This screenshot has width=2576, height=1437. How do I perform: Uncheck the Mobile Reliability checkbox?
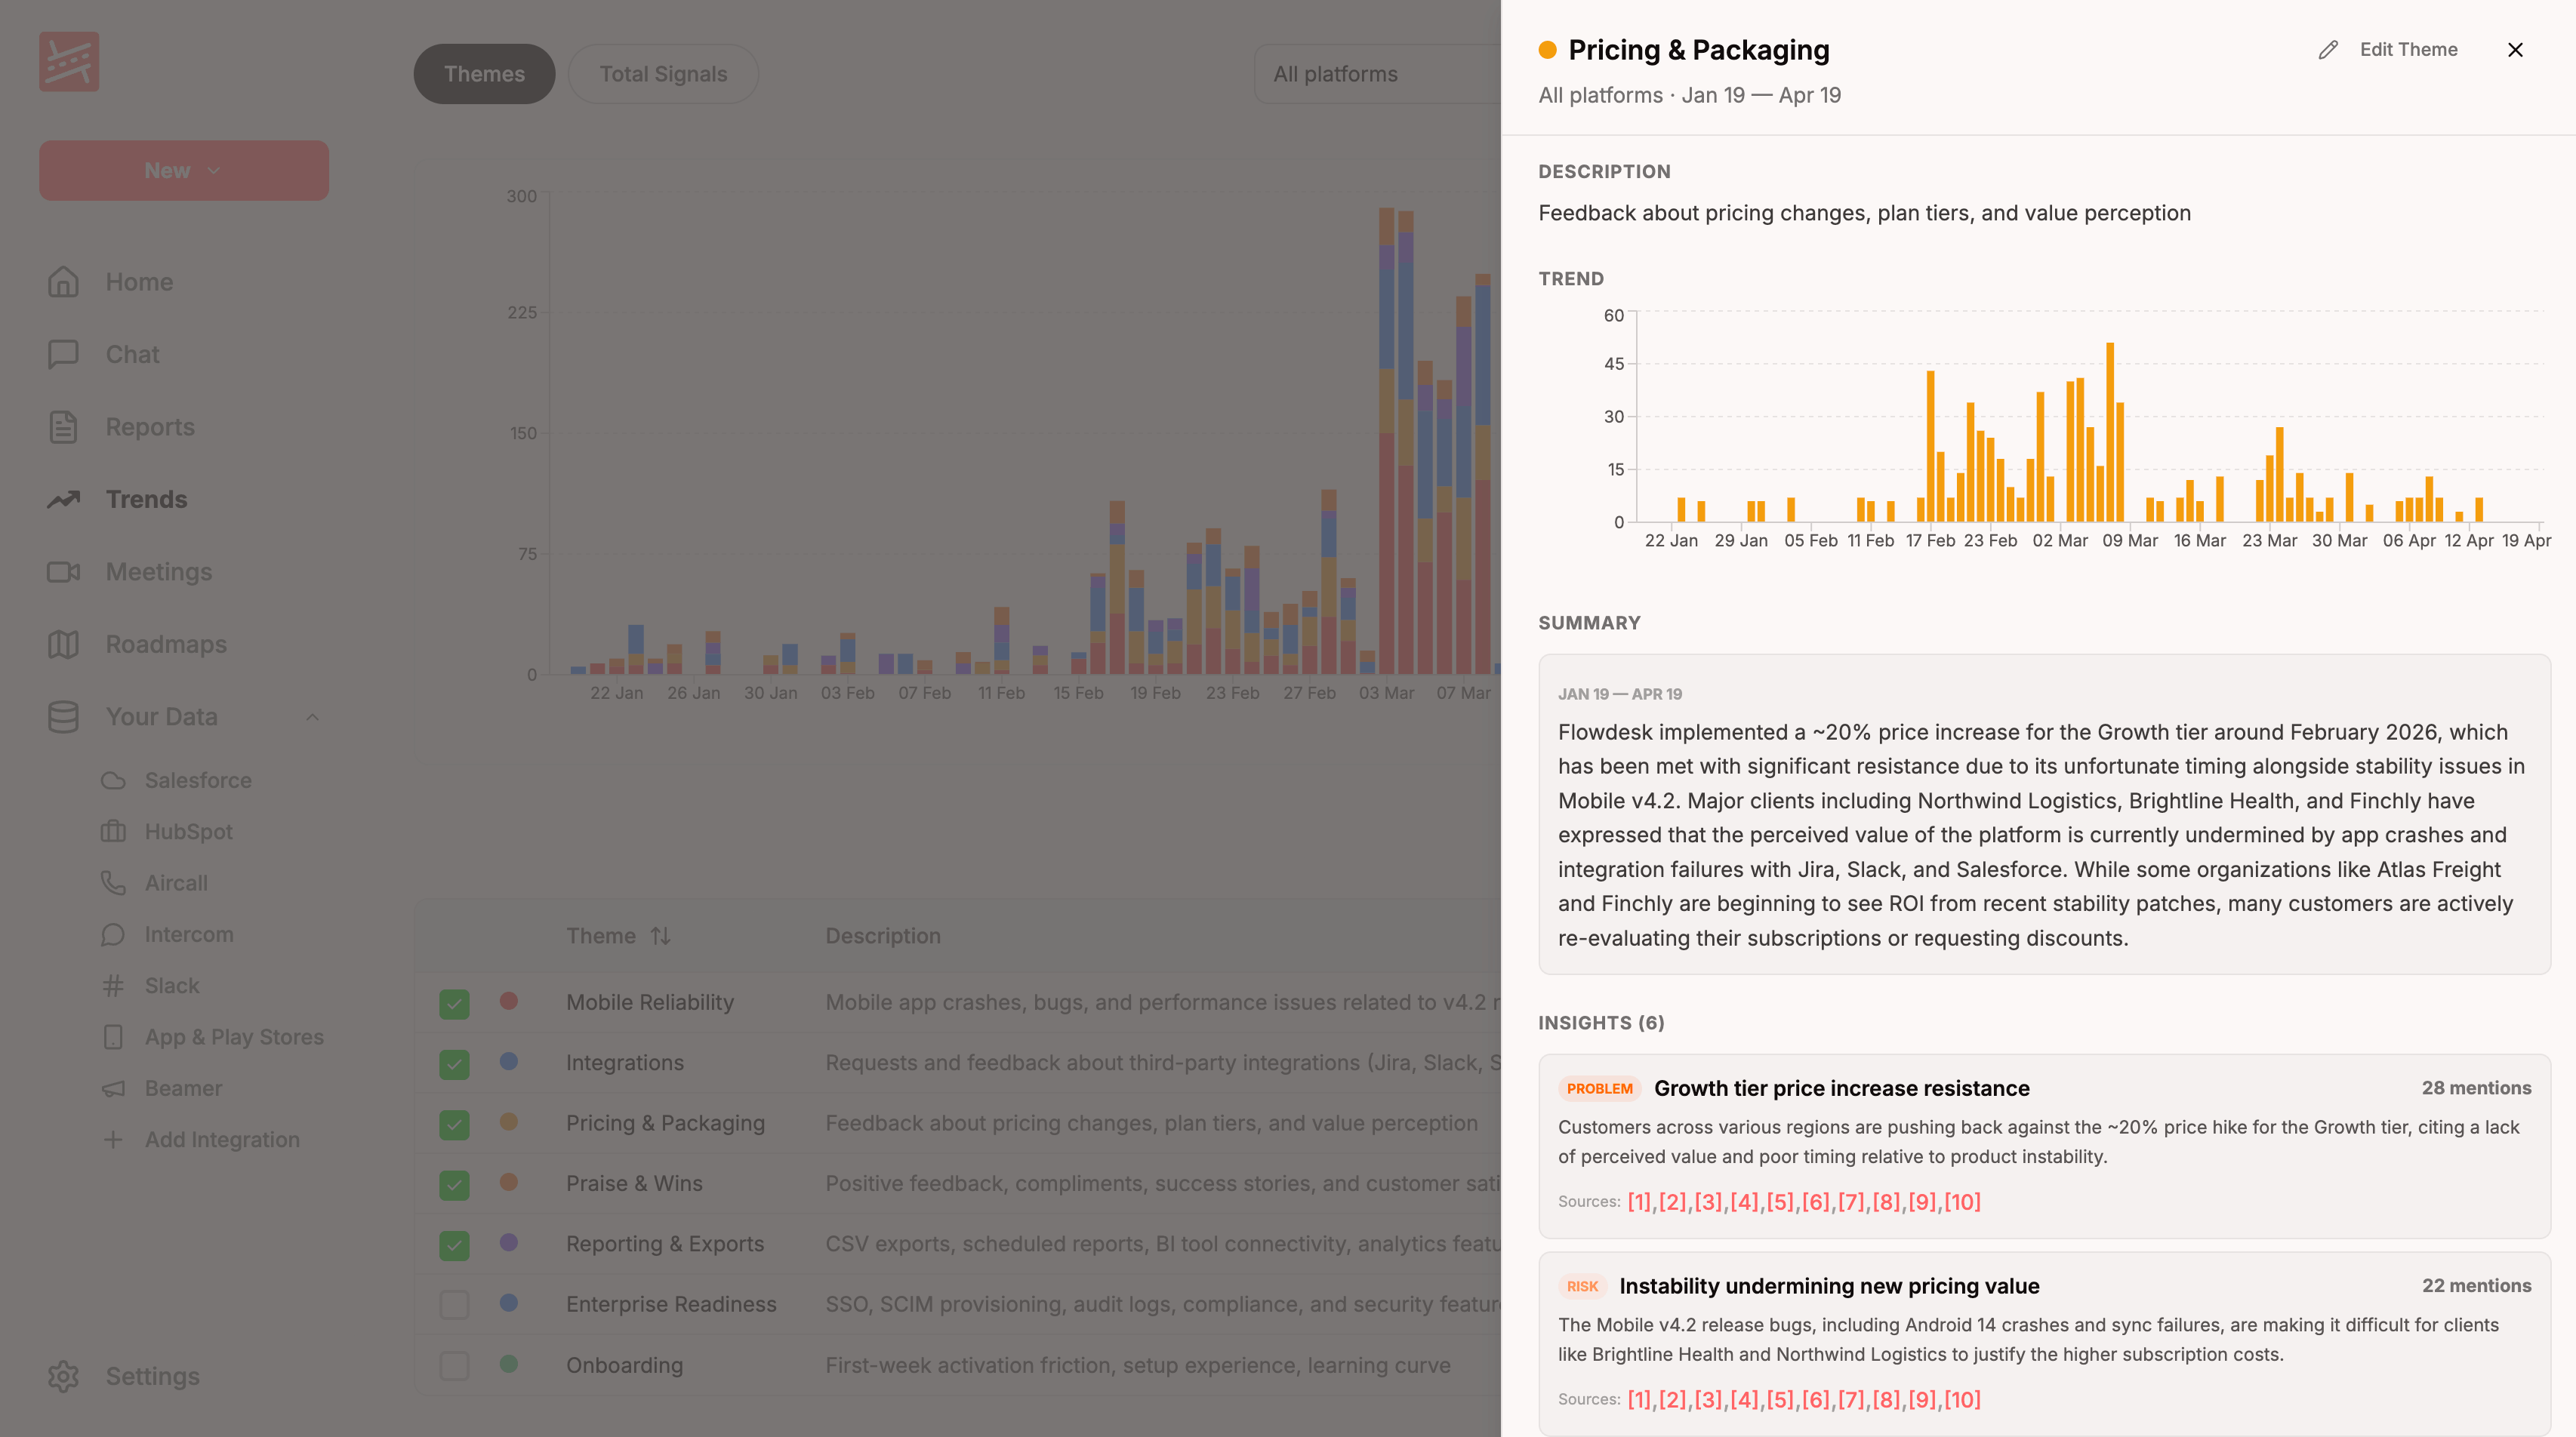(454, 1004)
